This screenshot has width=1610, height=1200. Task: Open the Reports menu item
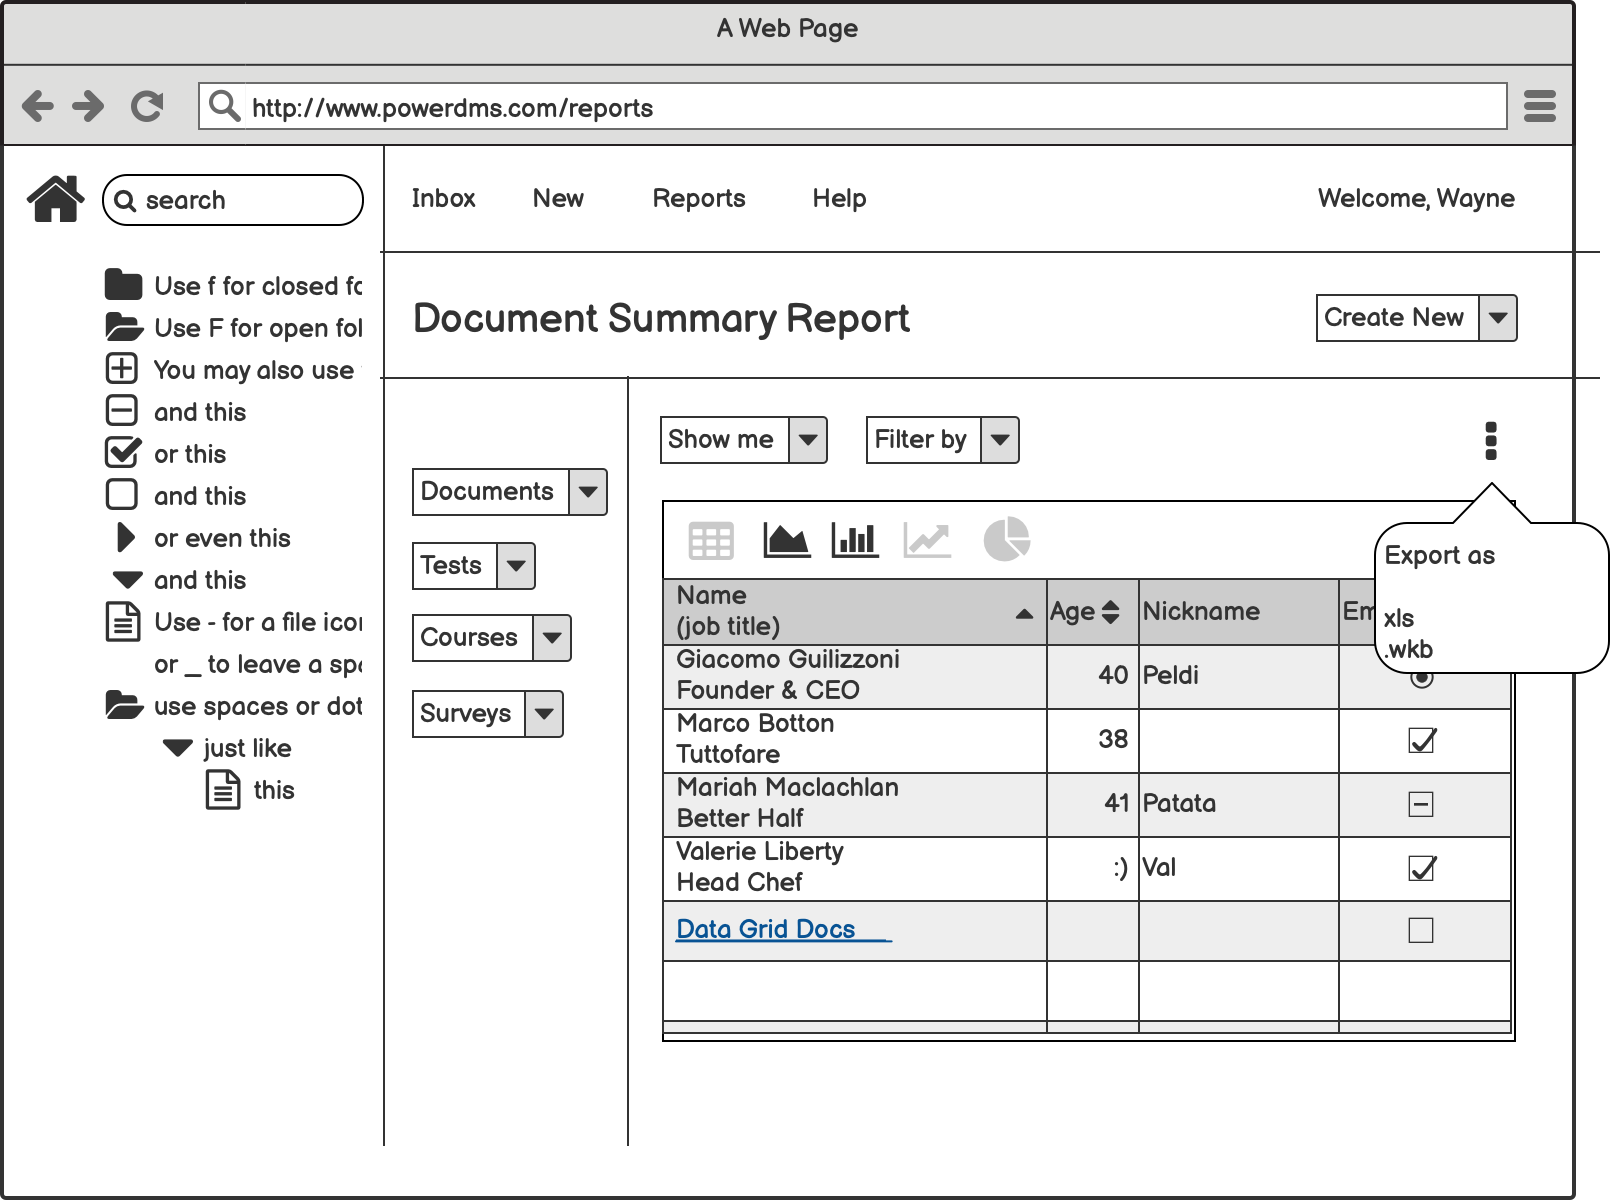[699, 198]
